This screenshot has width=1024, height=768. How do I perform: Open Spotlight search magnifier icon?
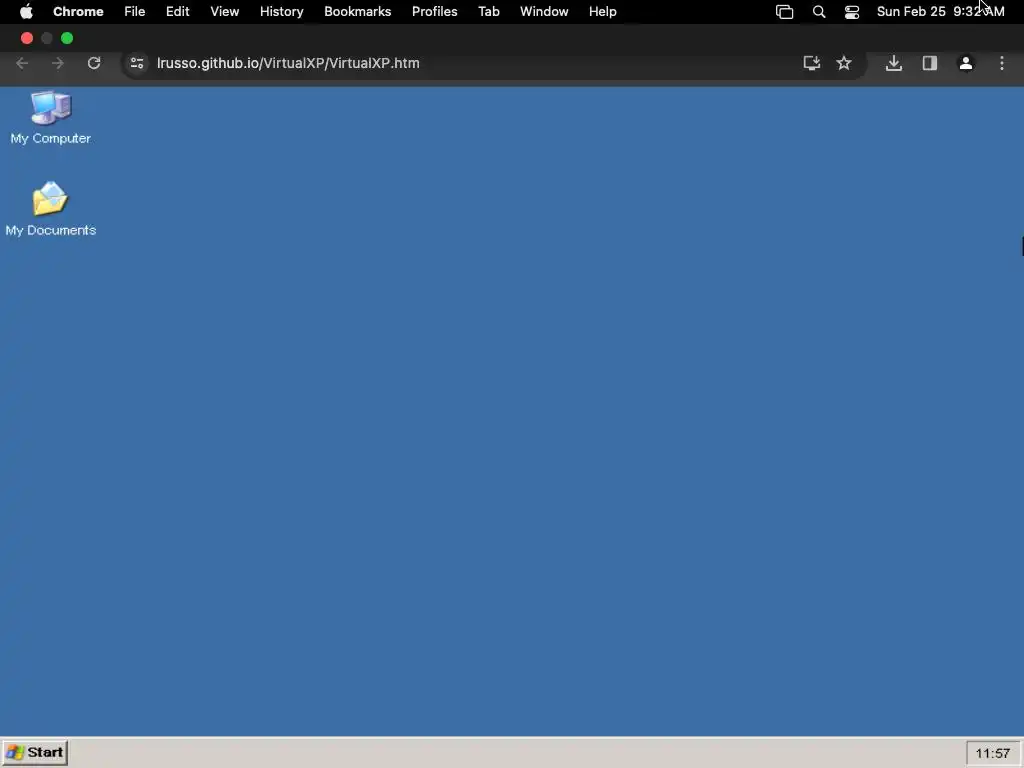tap(819, 12)
